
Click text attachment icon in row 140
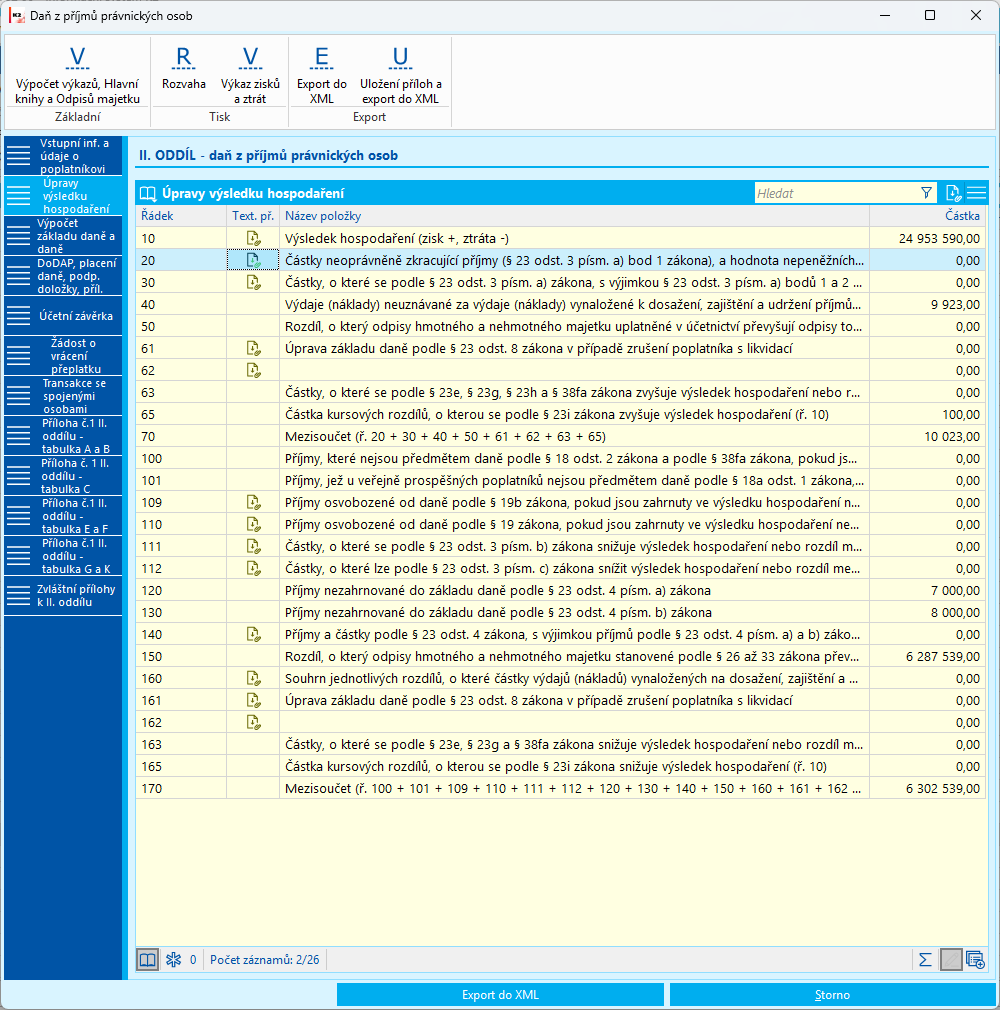coord(253,634)
